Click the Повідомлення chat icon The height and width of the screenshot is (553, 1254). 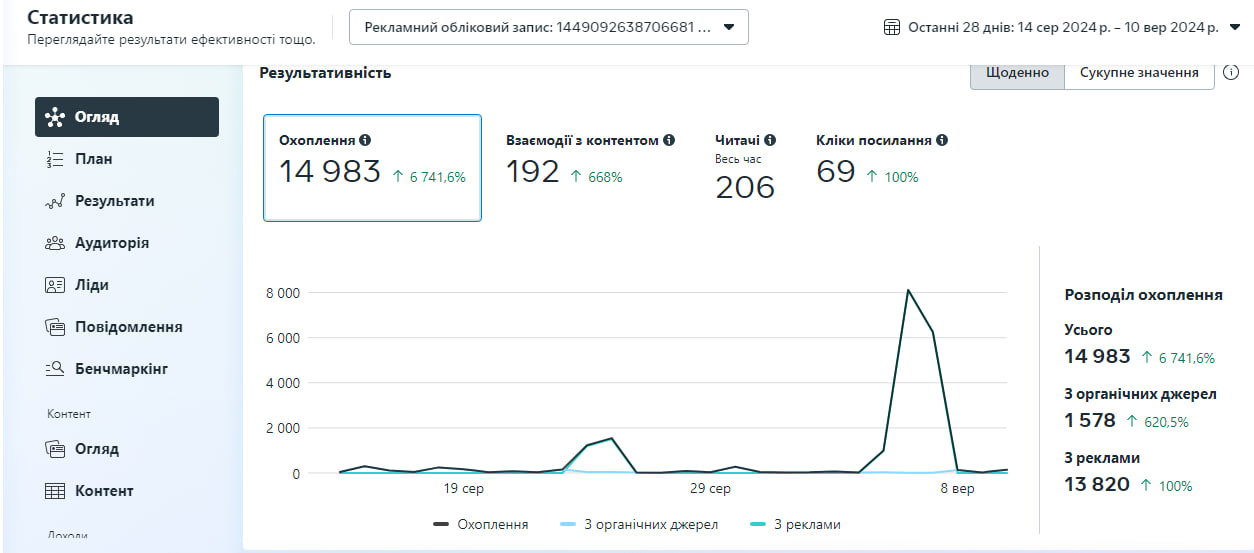pos(55,327)
